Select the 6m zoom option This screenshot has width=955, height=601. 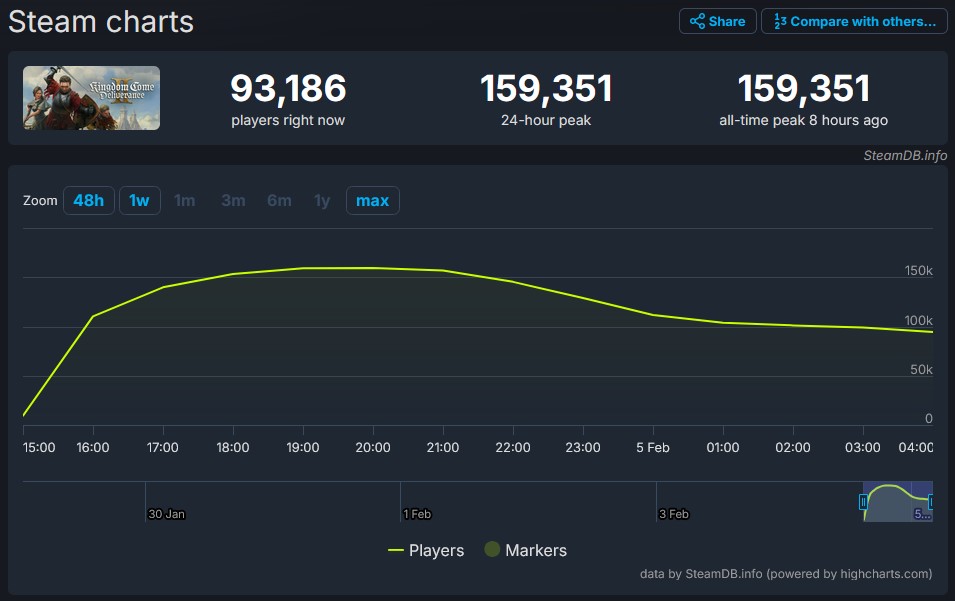tap(280, 200)
